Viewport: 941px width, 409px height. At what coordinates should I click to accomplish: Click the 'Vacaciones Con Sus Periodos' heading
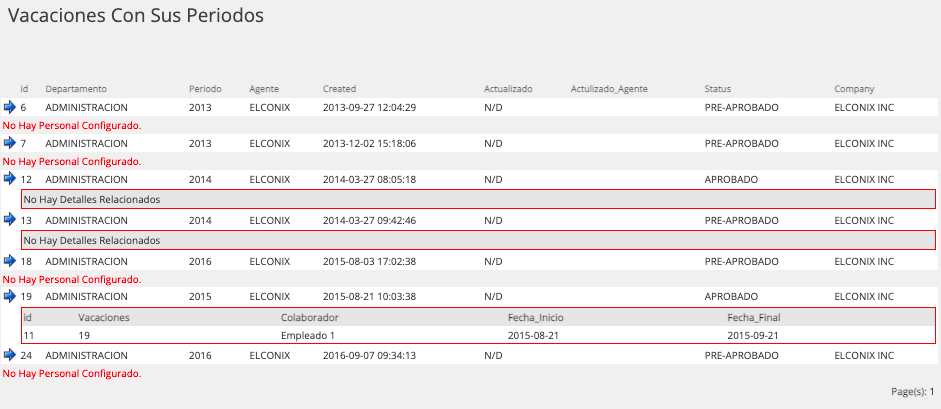click(136, 16)
